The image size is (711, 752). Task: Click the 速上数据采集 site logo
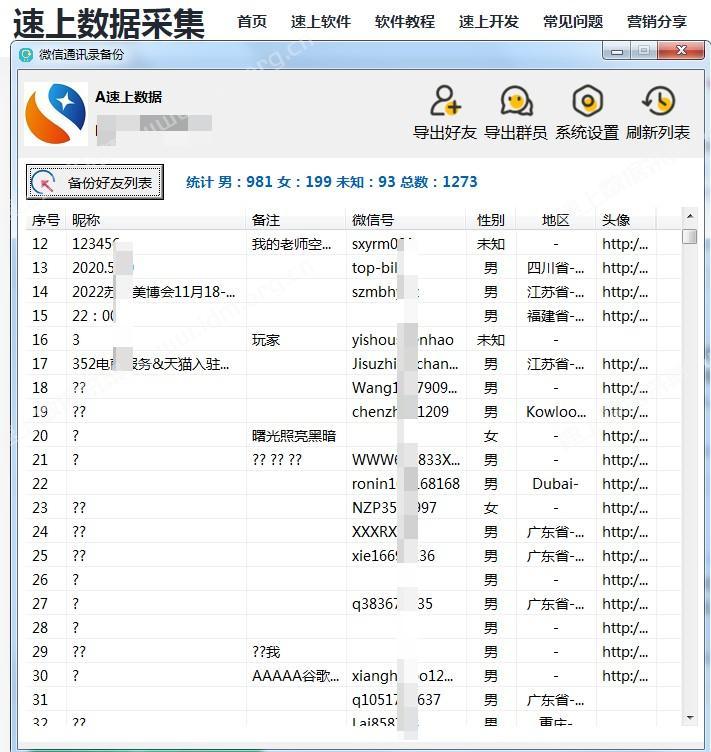pos(109,23)
